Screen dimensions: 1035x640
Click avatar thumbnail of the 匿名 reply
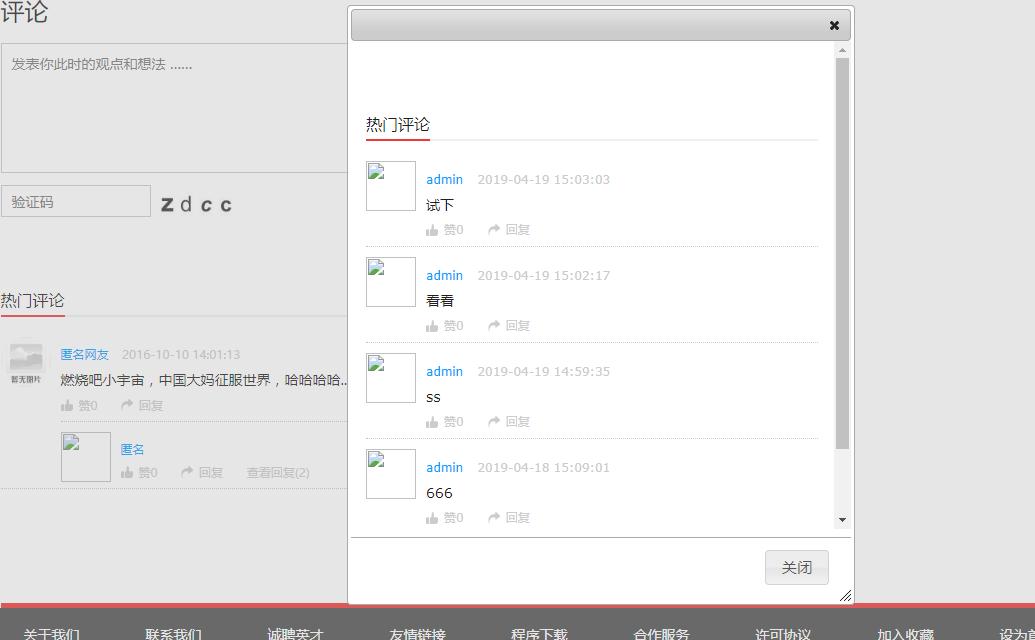(x=86, y=457)
